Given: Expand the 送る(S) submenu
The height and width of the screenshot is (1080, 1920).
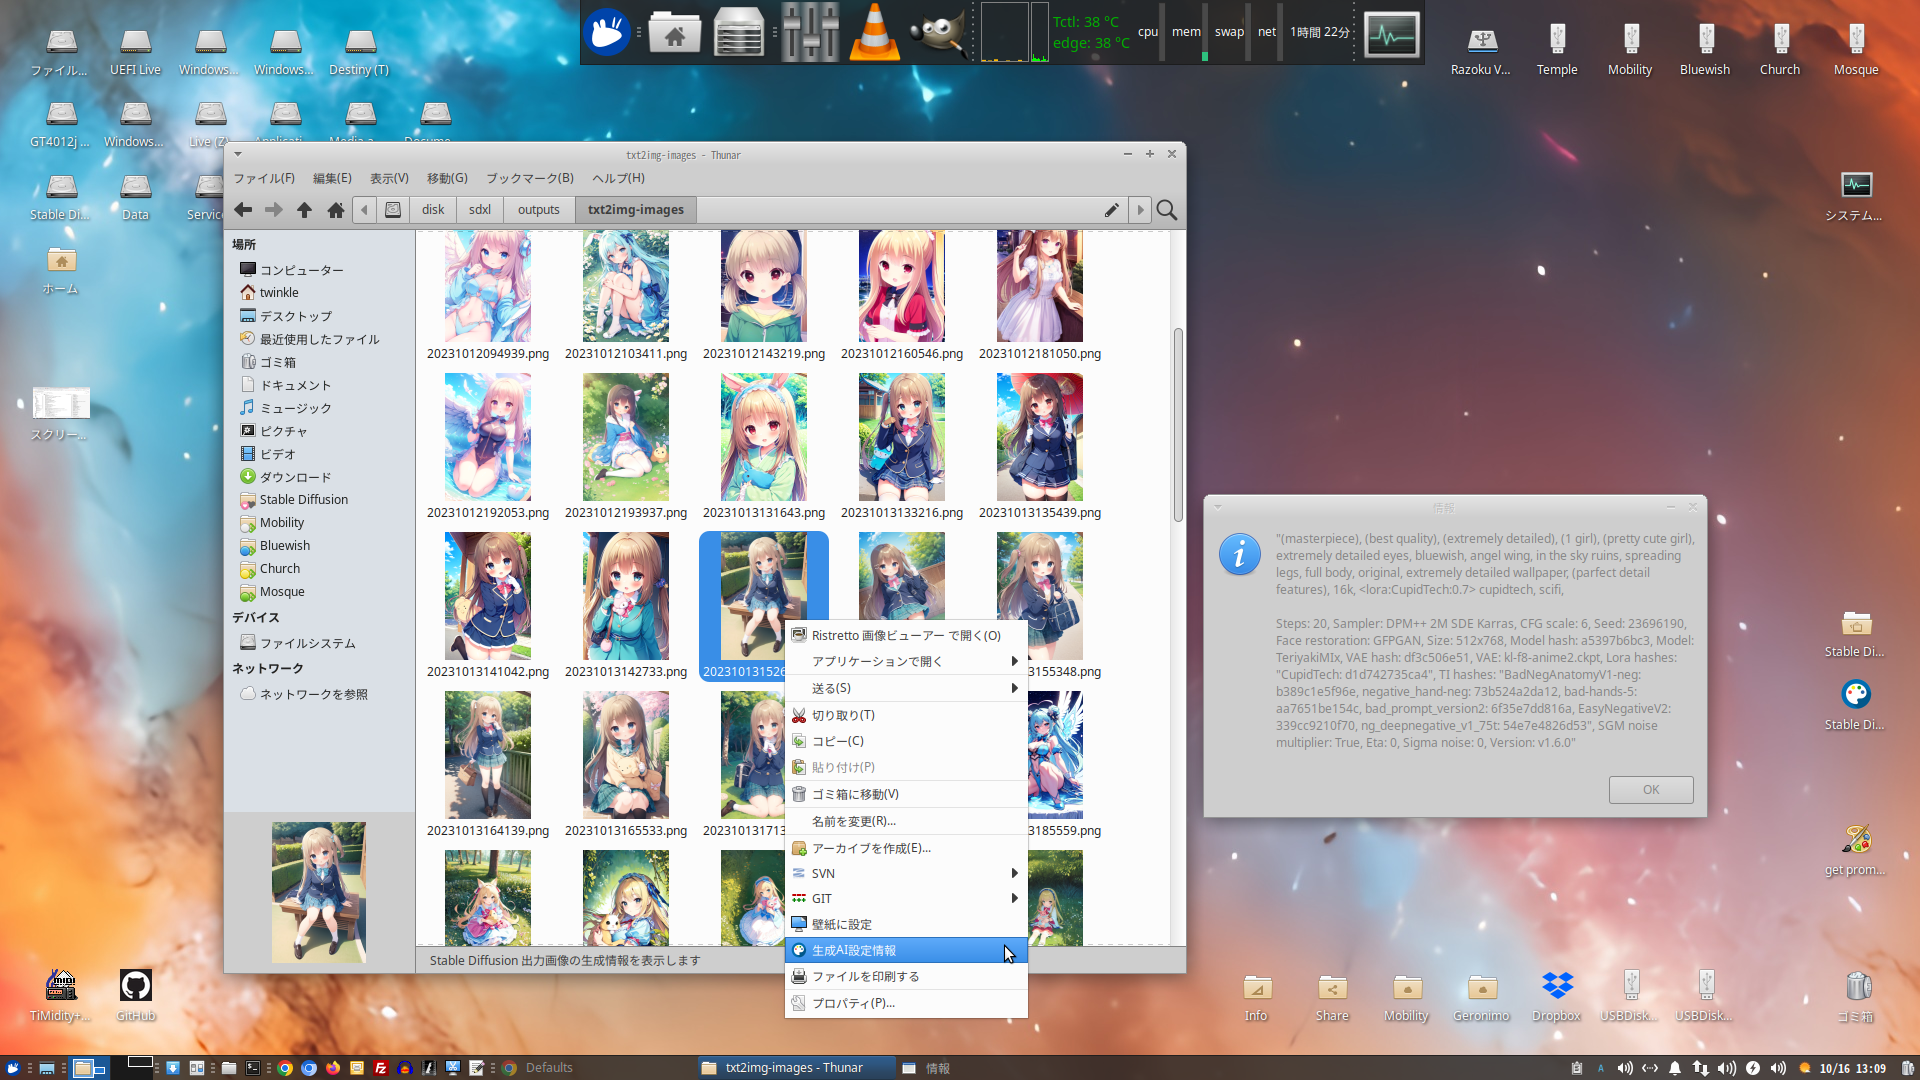Looking at the screenshot, I should (x=906, y=689).
